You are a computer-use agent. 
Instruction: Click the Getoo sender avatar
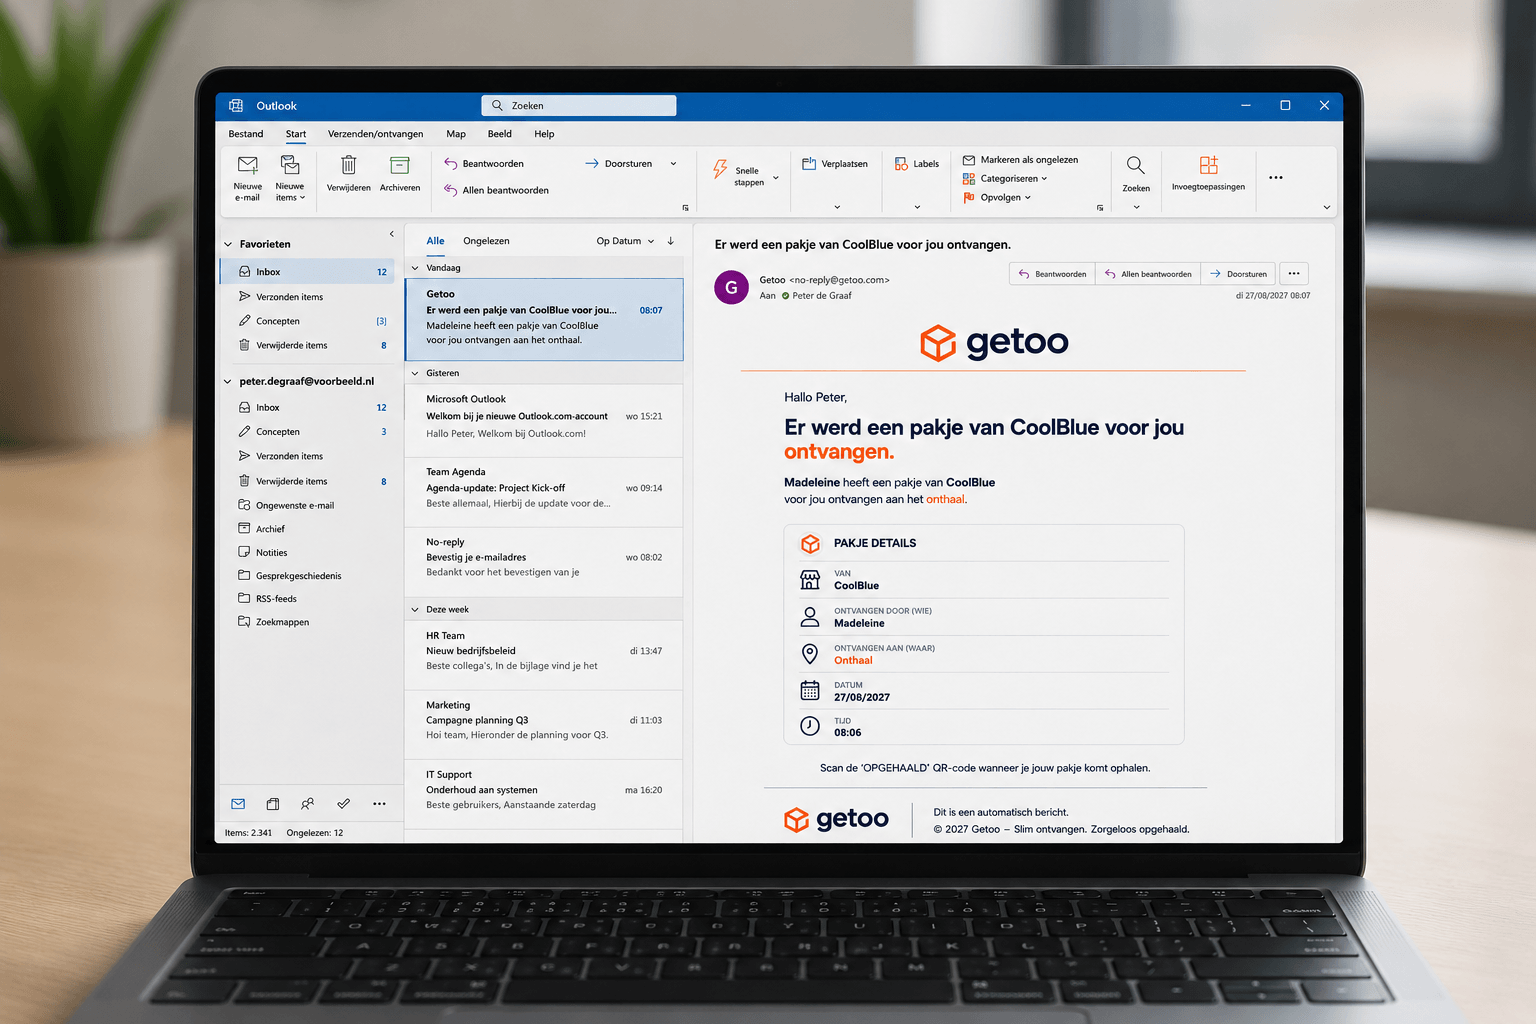pyautogui.click(x=732, y=287)
